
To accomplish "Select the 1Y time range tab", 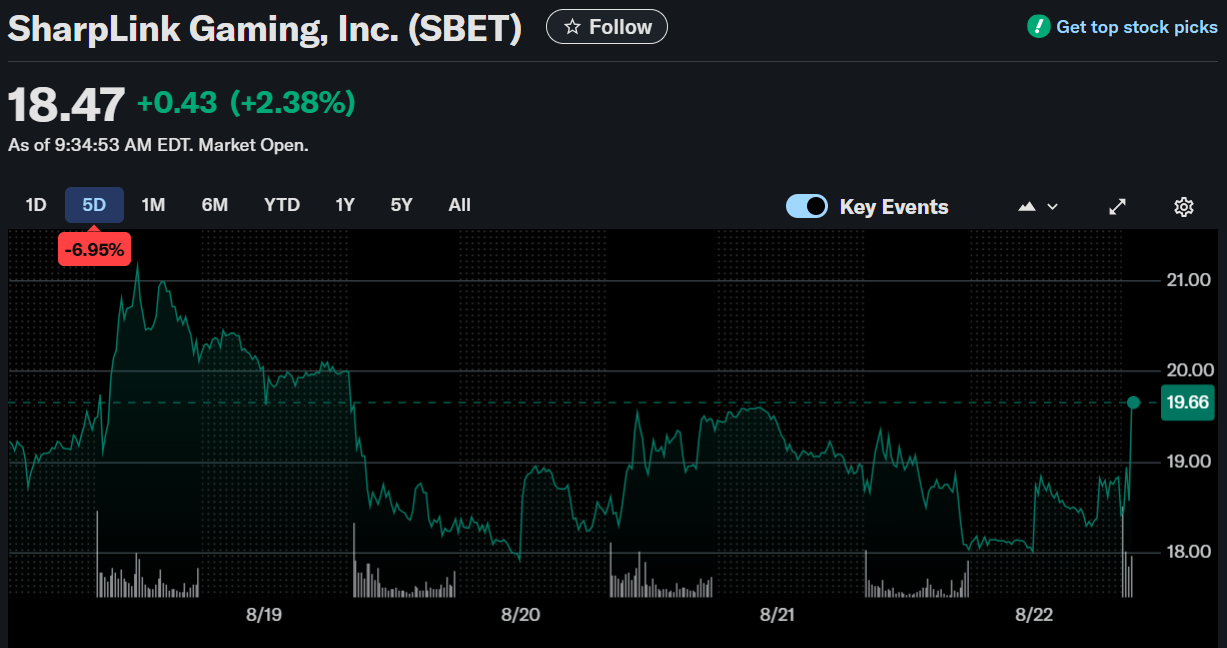I will click(x=345, y=205).
